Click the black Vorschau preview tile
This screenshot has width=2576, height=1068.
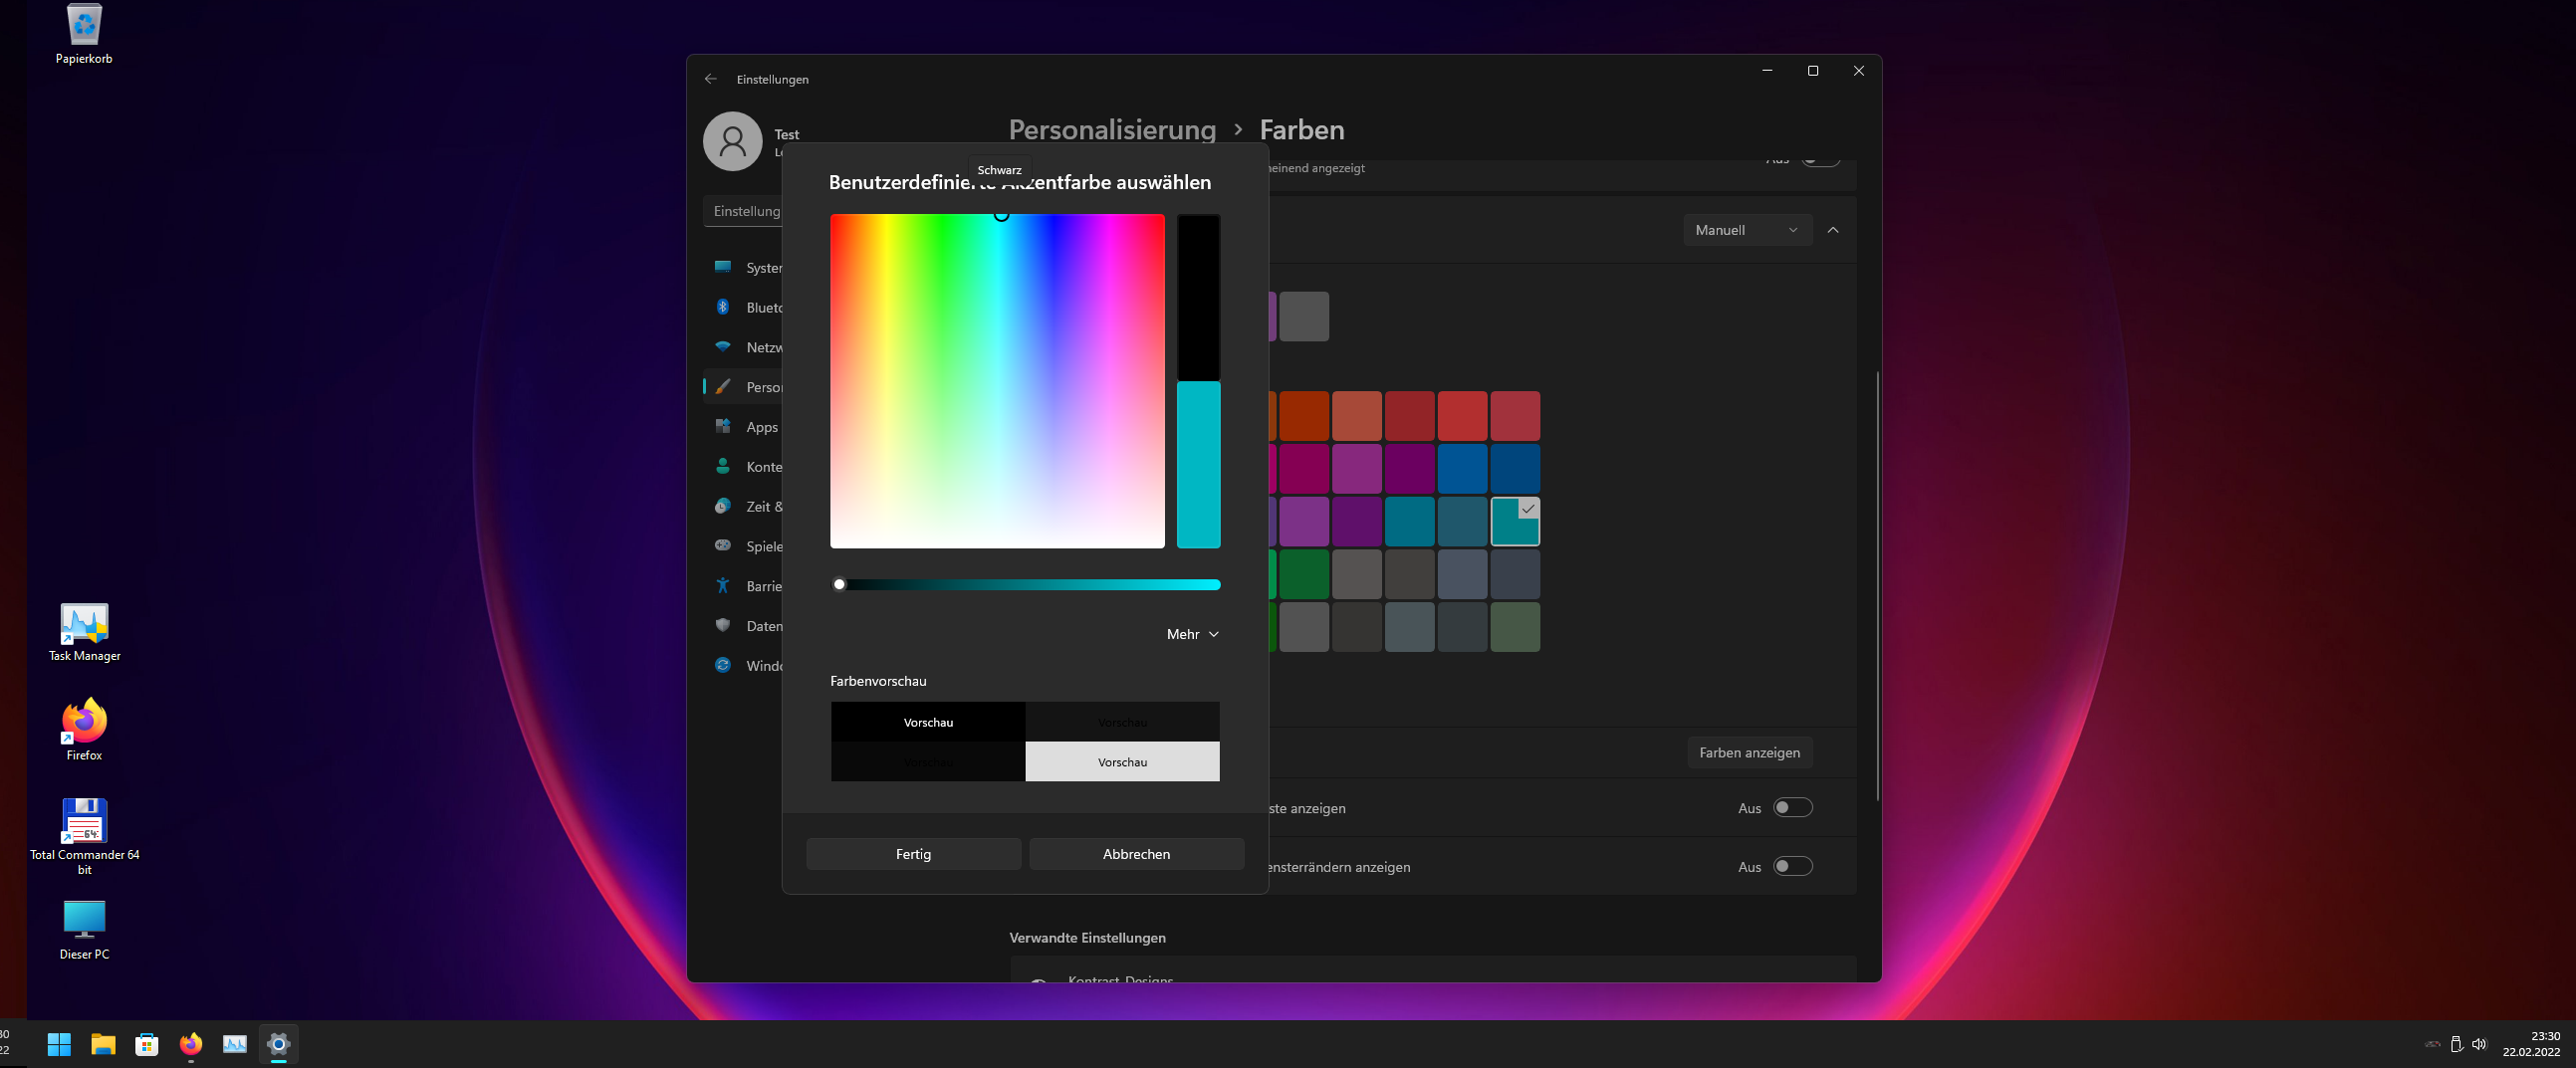coord(928,722)
